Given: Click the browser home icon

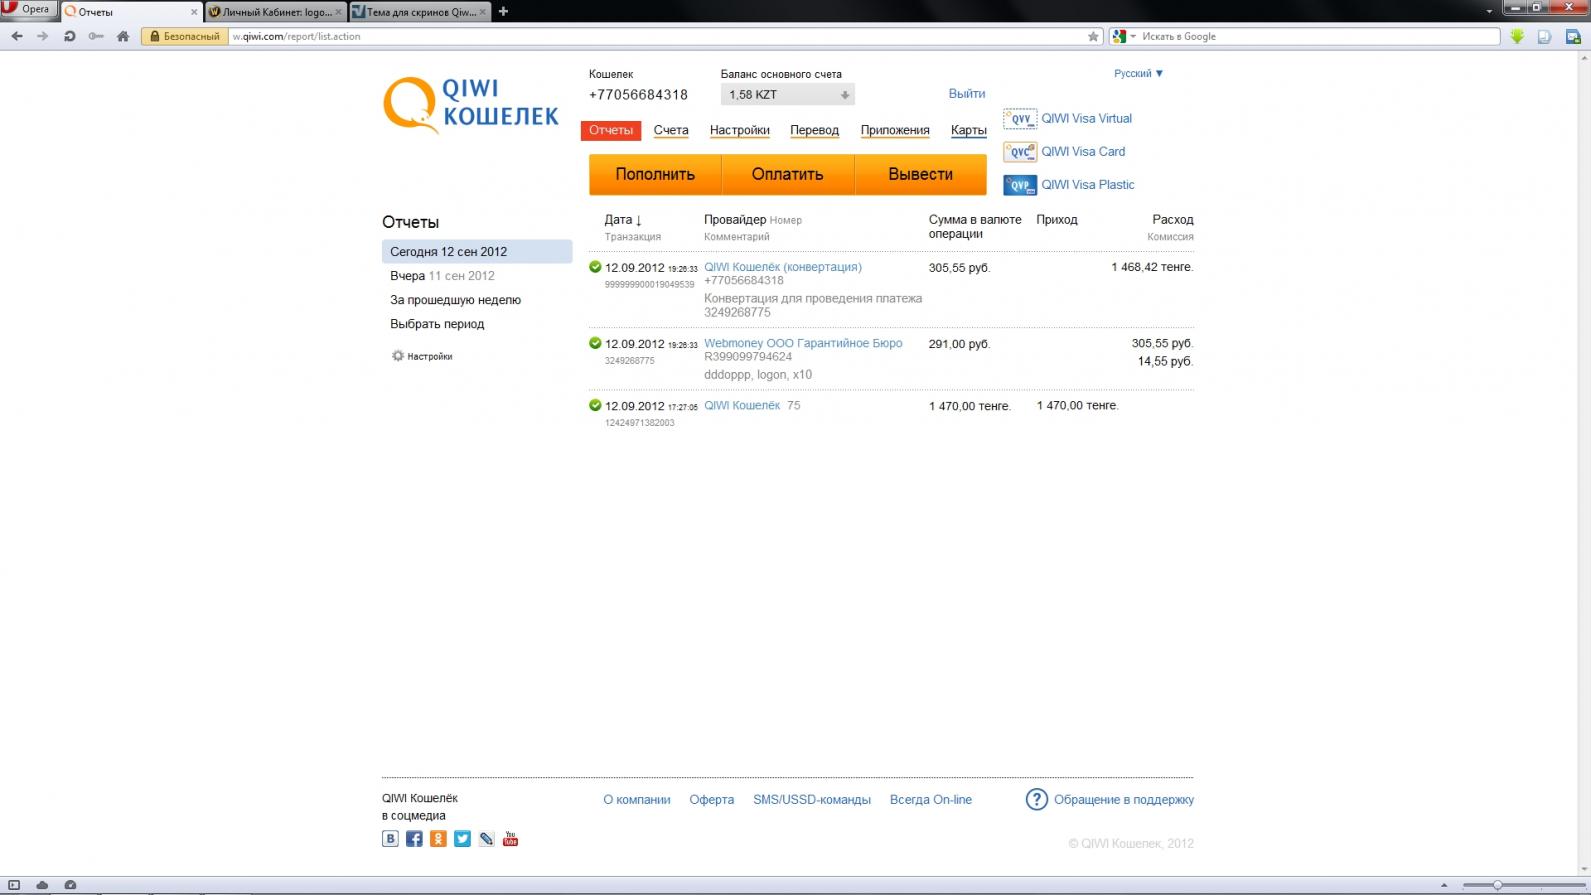Looking at the screenshot, I should pyautogui.click(x=123, y=36).
